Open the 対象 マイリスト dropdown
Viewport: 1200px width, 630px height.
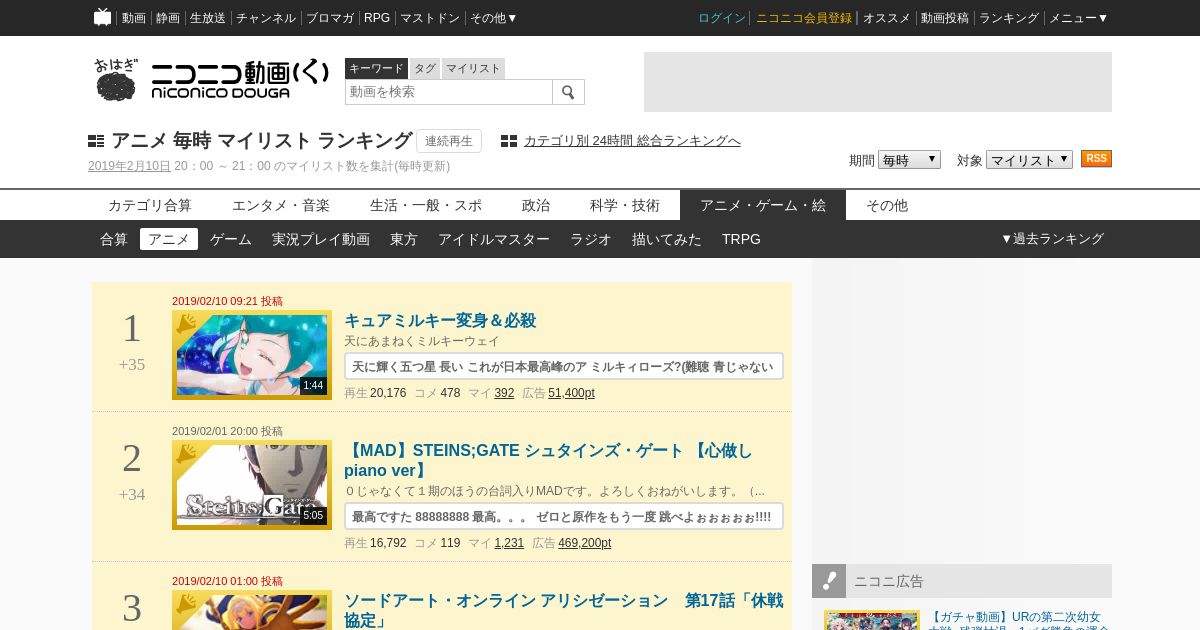click(1029, 160)
